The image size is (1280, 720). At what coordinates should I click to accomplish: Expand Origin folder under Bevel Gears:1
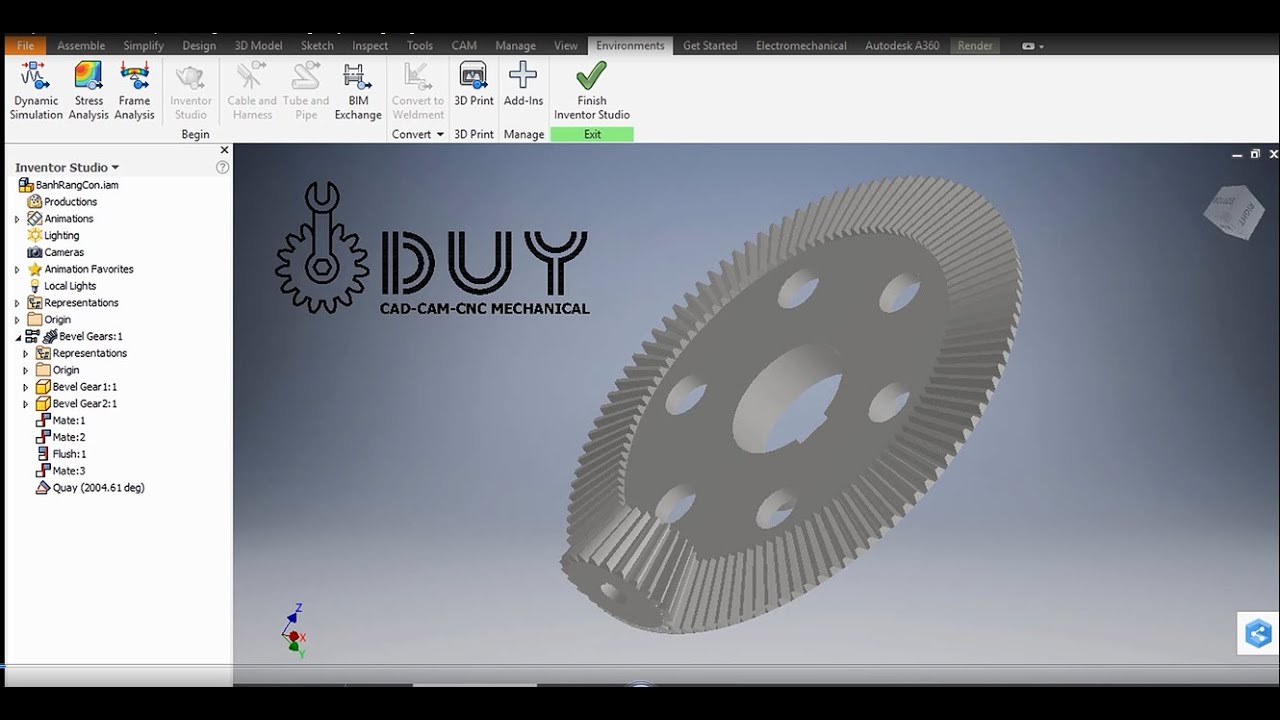(26, 370)
